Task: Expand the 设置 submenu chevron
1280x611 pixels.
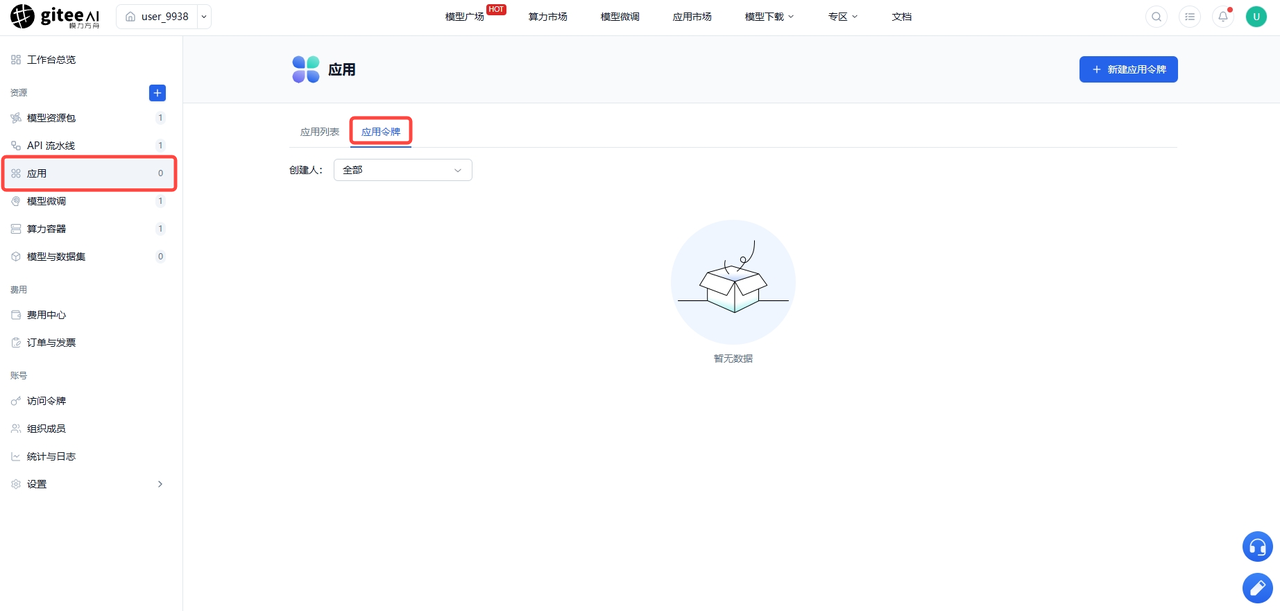Action: (160, 484)
